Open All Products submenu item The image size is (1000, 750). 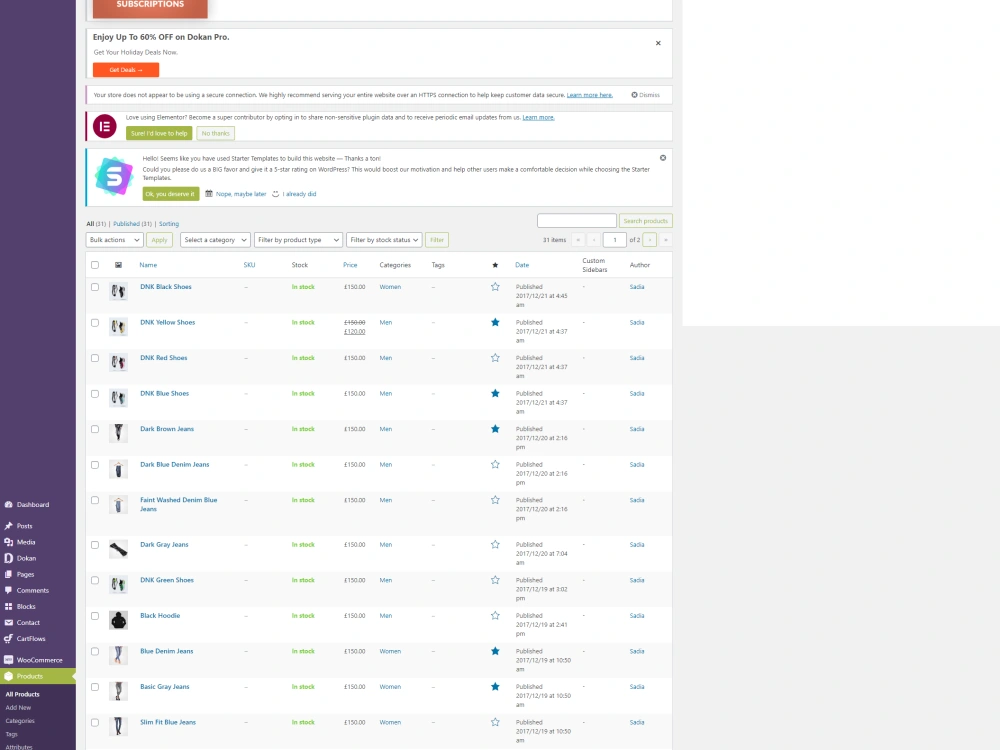[22, 695]
